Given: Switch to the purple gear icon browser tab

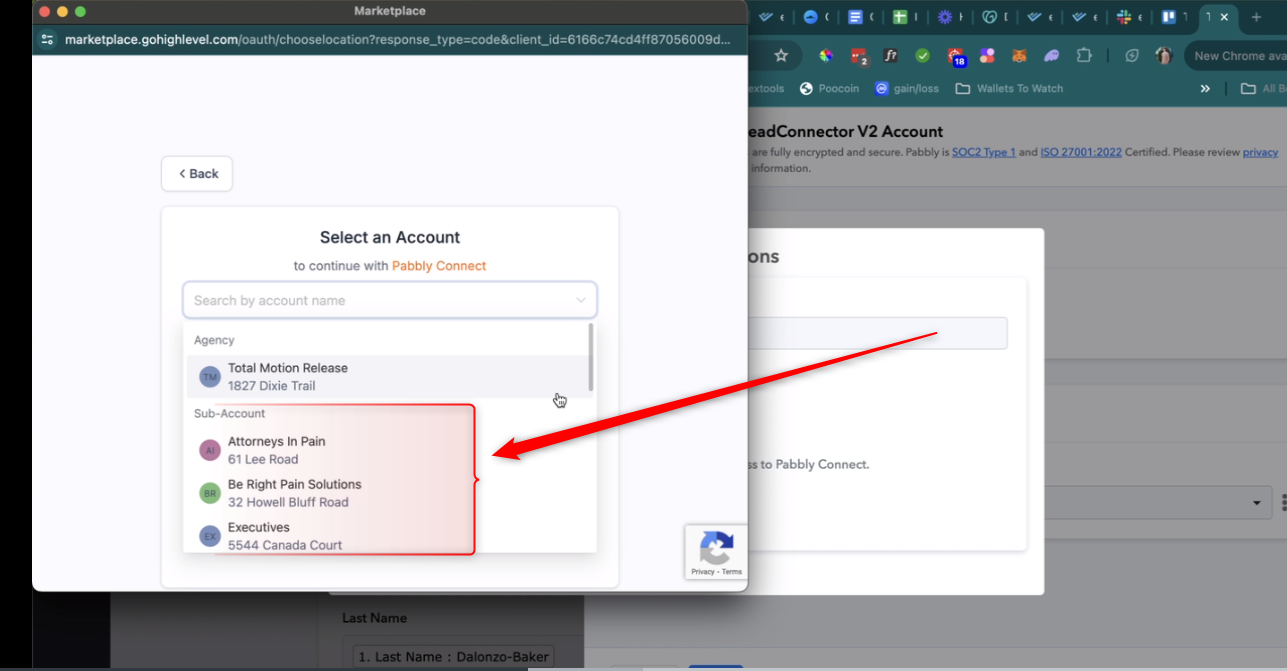Looking at the screenshot, I should (951, 16).
